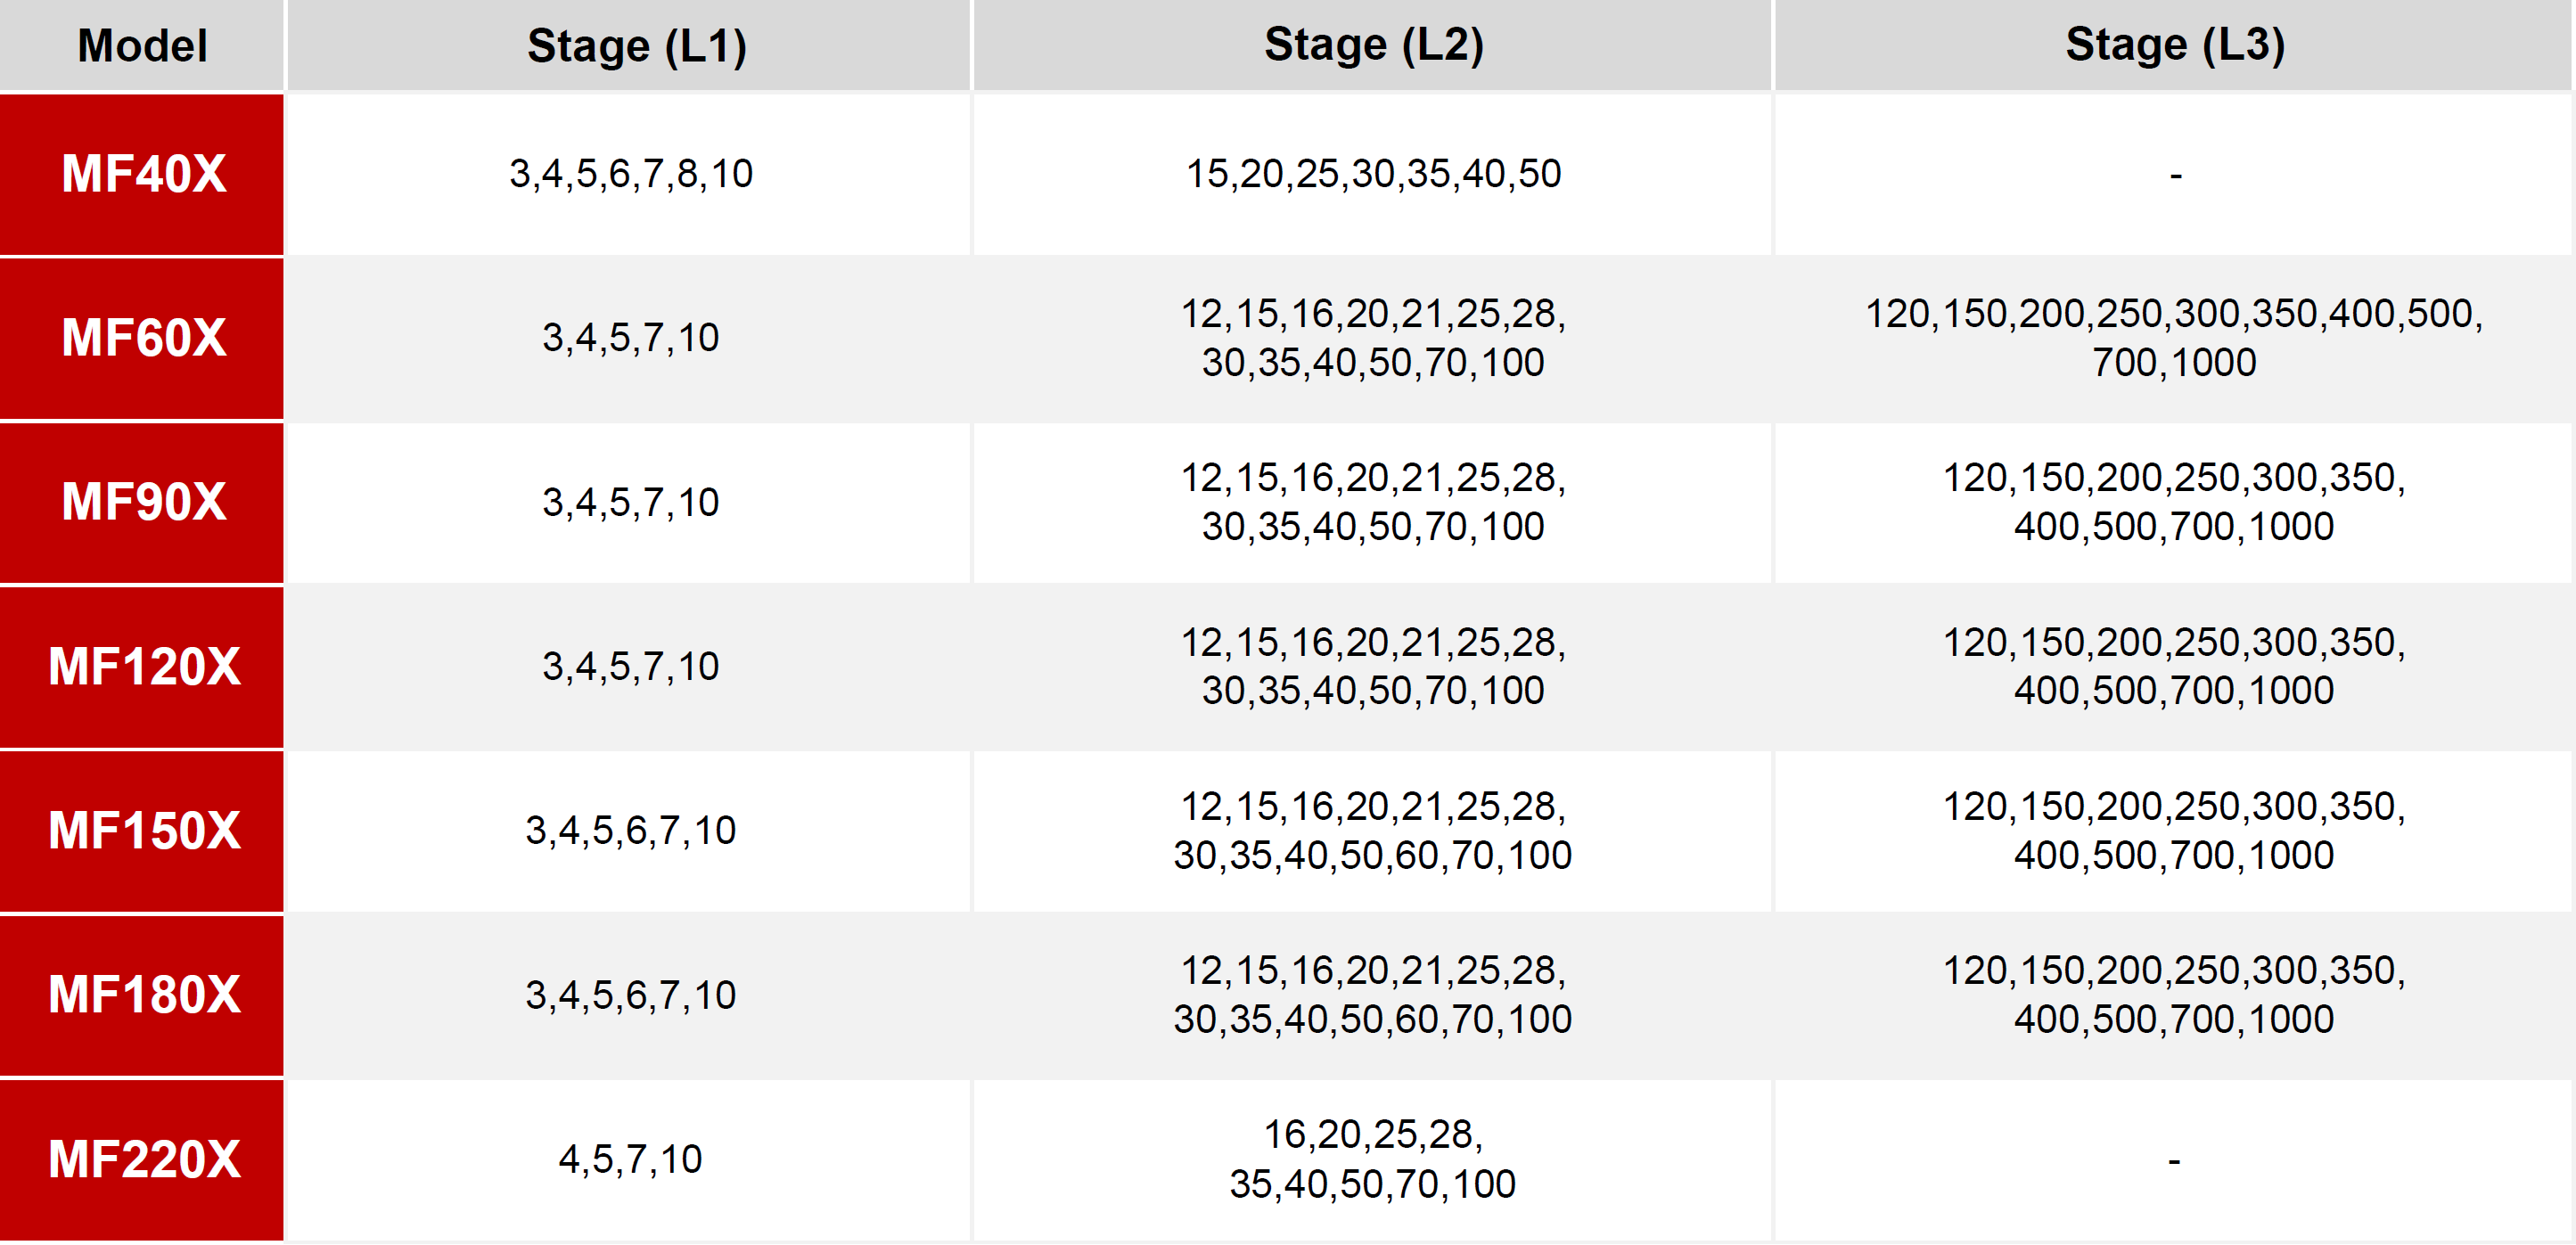The width and height of the screenshot is (2576, 1245).
Task: Click the Model column header
Action: (x=142, y=45)
